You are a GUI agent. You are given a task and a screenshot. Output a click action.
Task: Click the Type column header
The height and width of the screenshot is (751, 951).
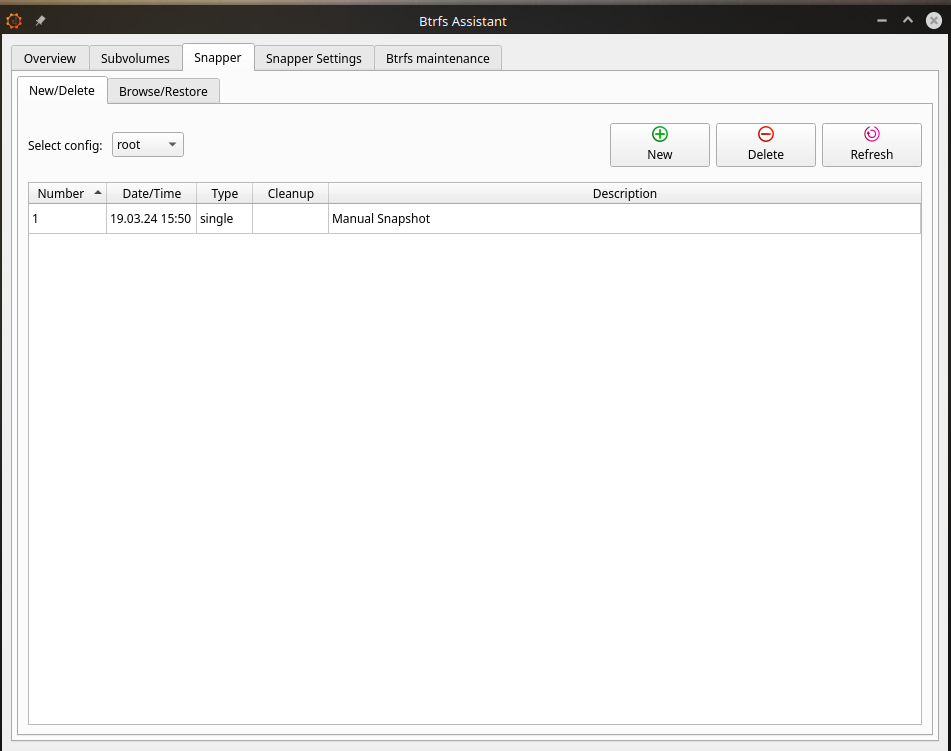pos(224,194)
